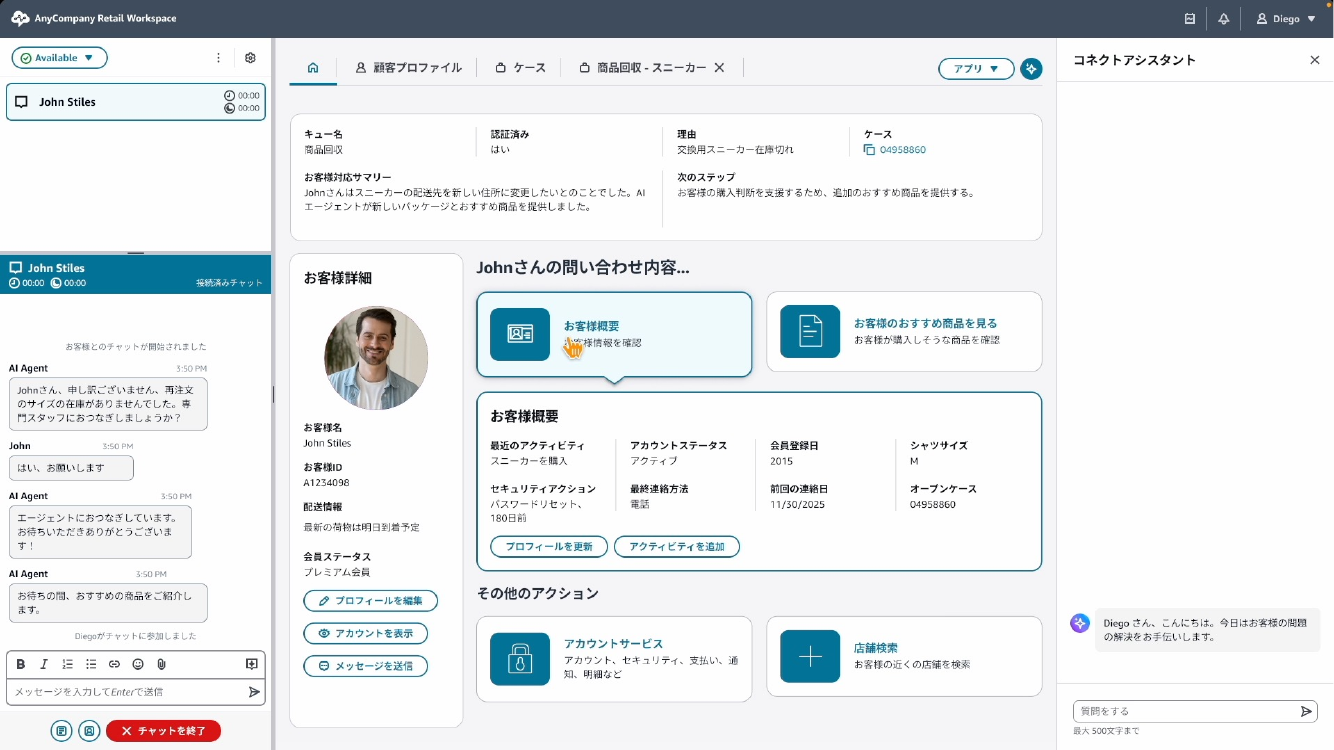Open settings gear in contact panel
Image resolution: width=1334 pixels, height=750 pixels.
tap(251, 58)
